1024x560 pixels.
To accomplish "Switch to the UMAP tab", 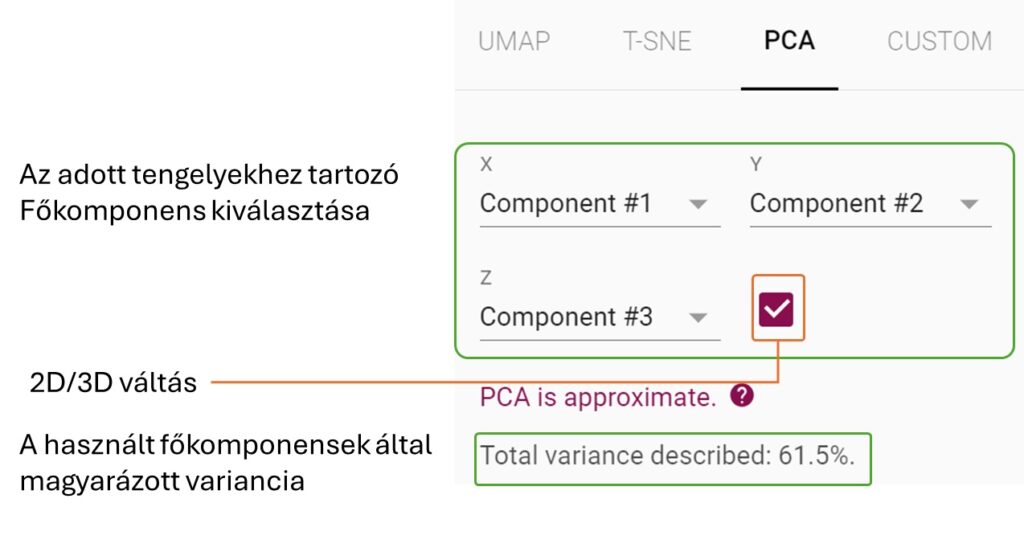I will (x=514, y=41).
